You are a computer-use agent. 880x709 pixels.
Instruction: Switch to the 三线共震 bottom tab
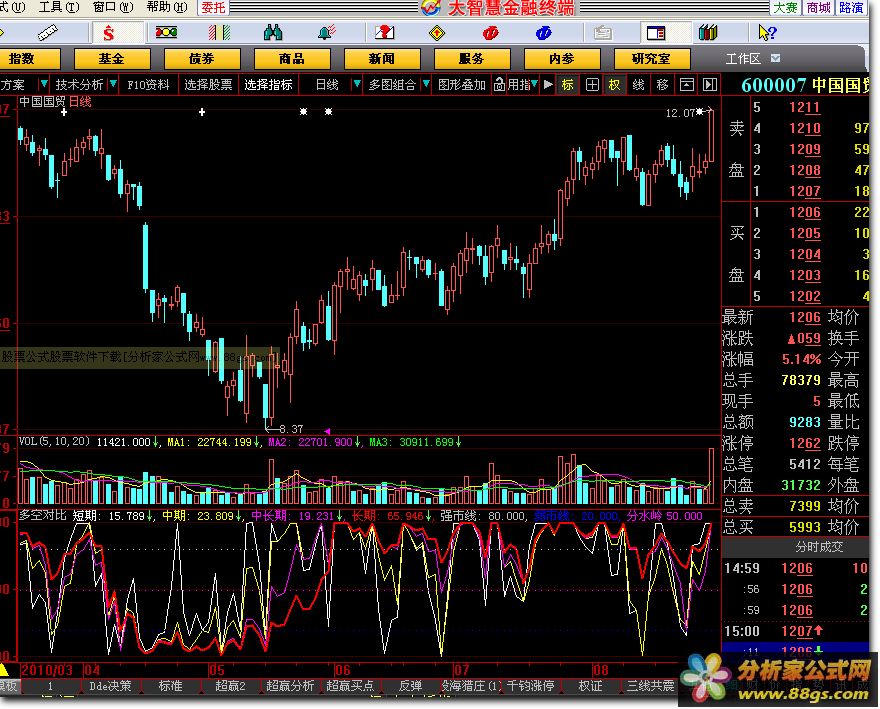[650, 685]
